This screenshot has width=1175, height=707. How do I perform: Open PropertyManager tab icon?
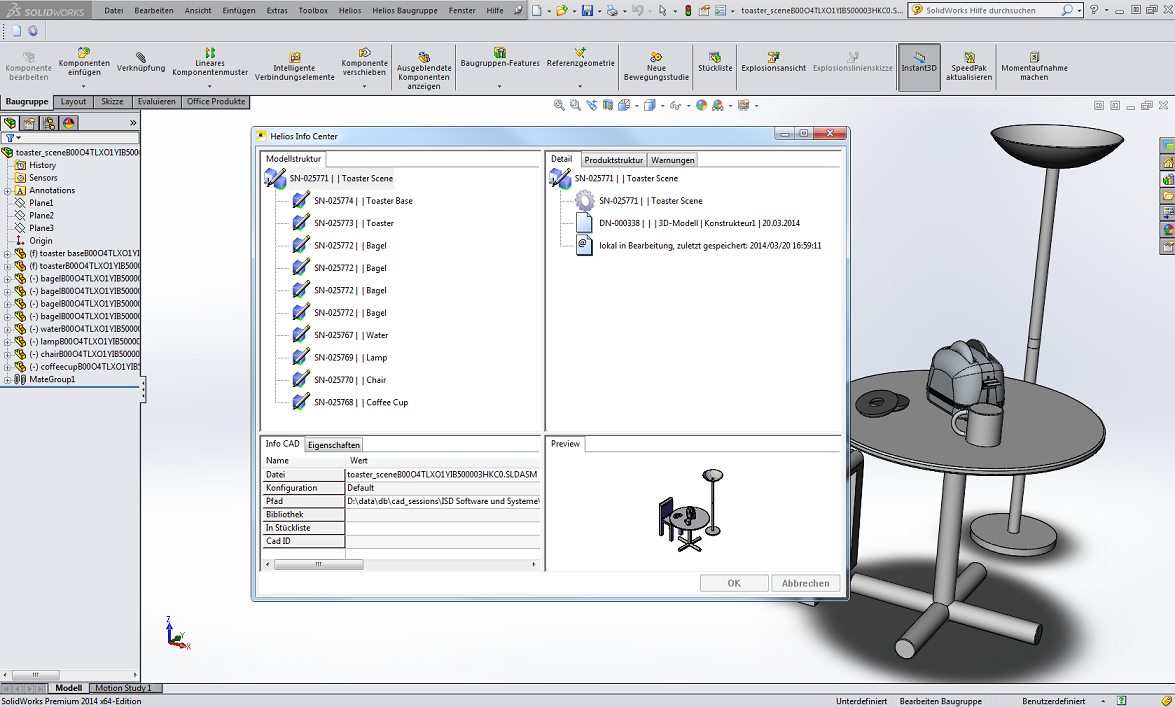click(29, 123)
